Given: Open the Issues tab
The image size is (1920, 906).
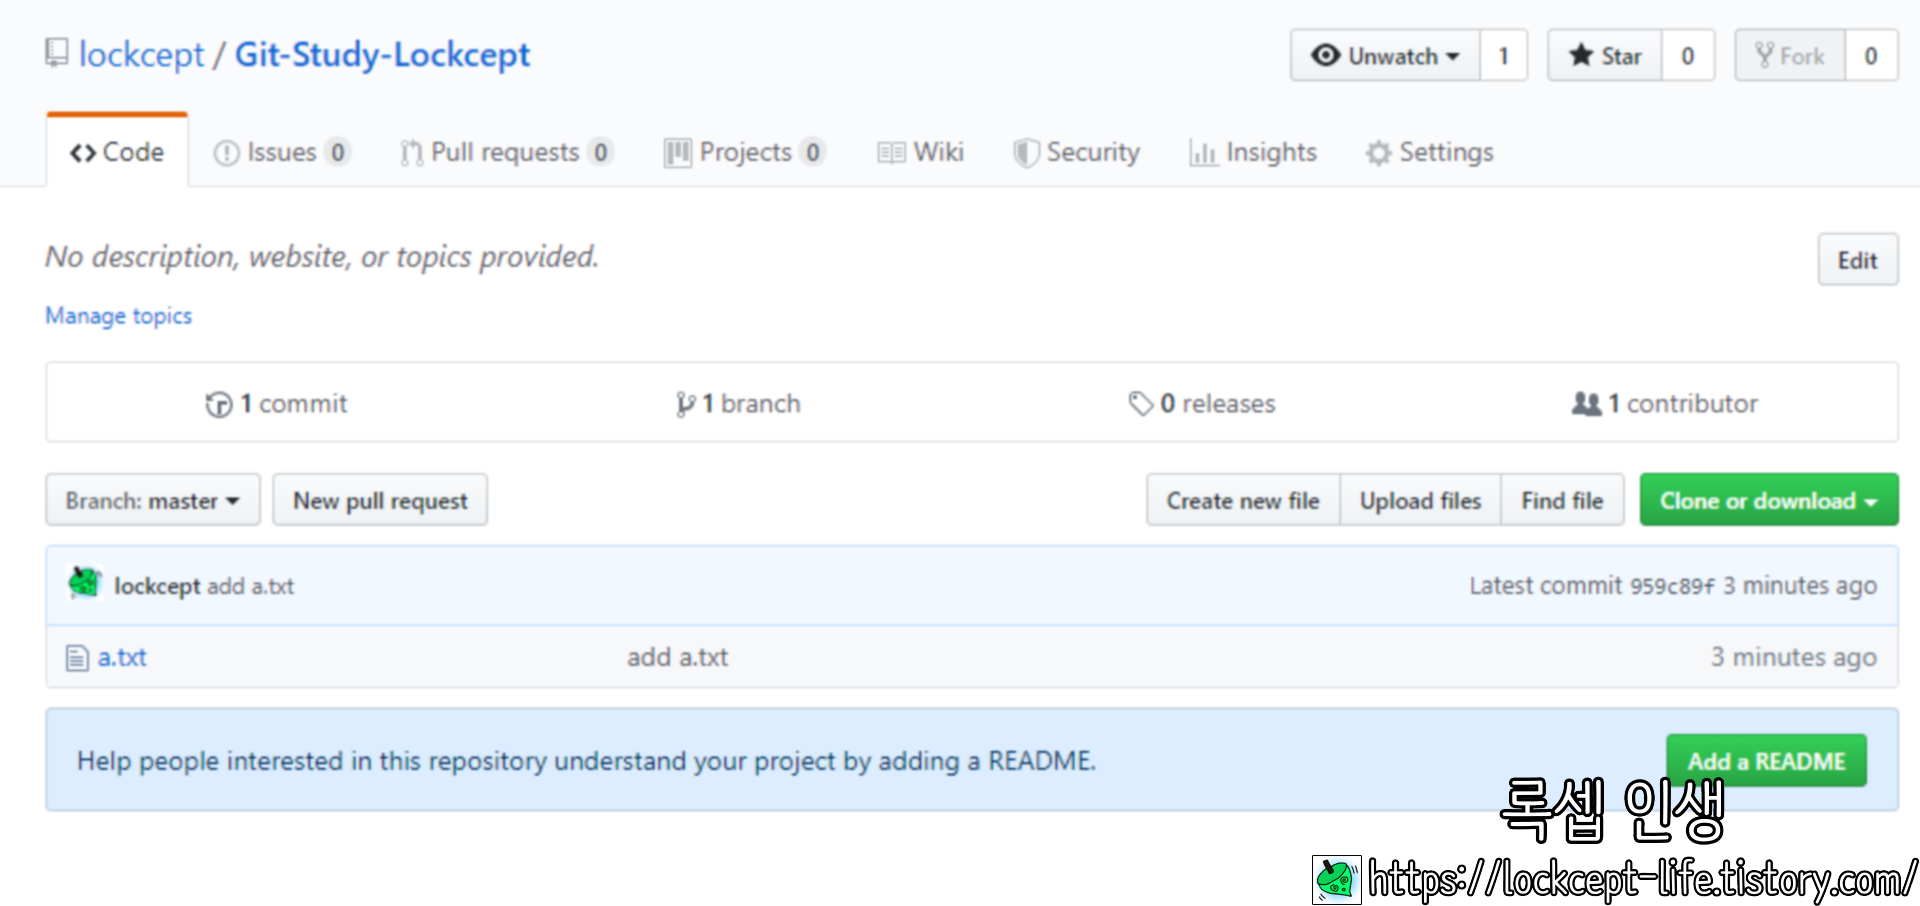Looking at the screenshot, I should coord(282,152).
